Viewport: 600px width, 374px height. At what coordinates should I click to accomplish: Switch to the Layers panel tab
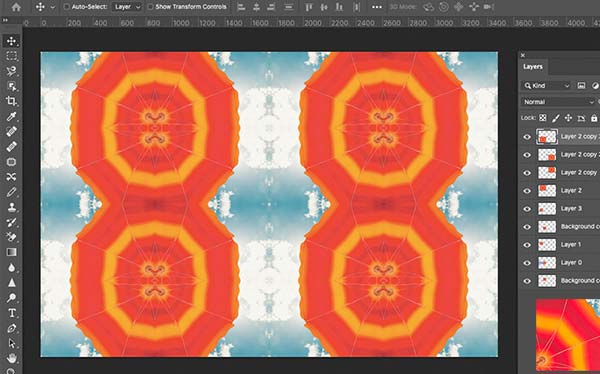click(533, 67)
